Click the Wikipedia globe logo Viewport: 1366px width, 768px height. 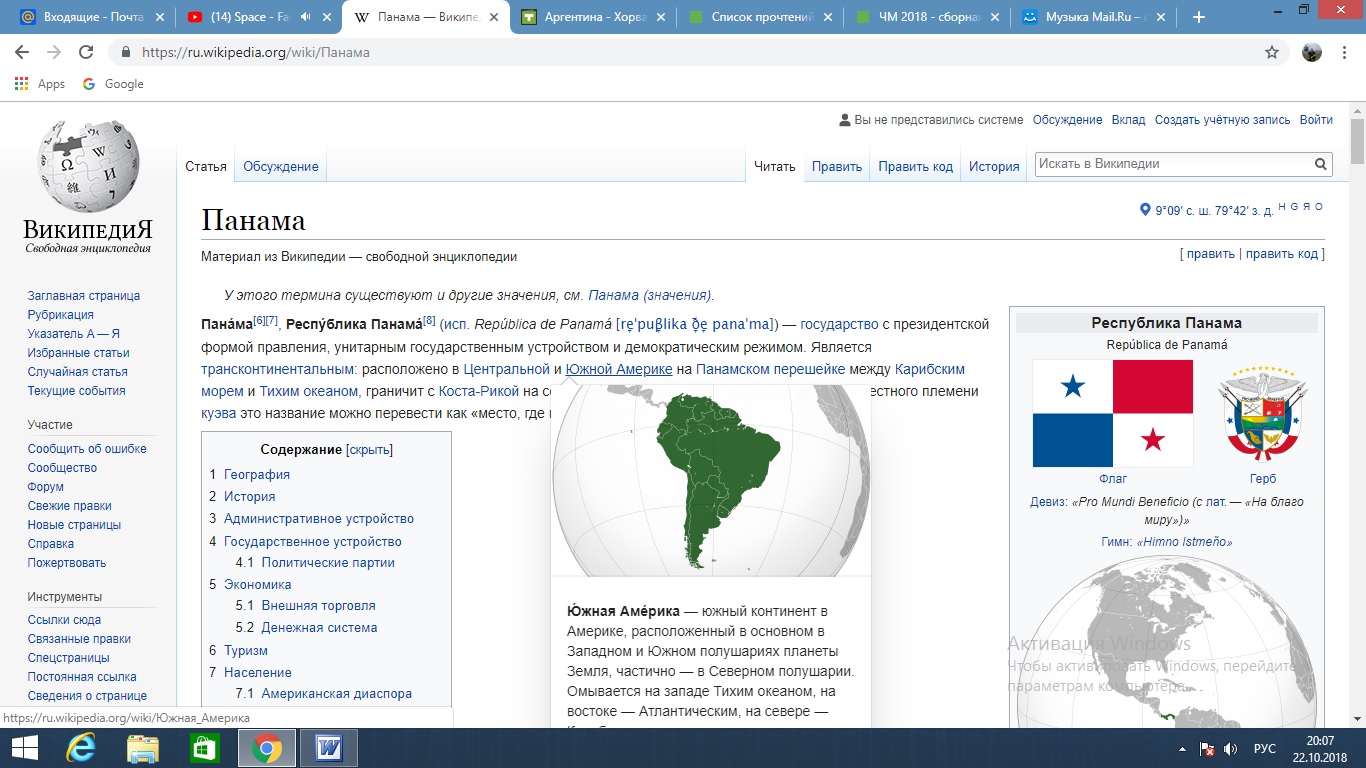88,165
